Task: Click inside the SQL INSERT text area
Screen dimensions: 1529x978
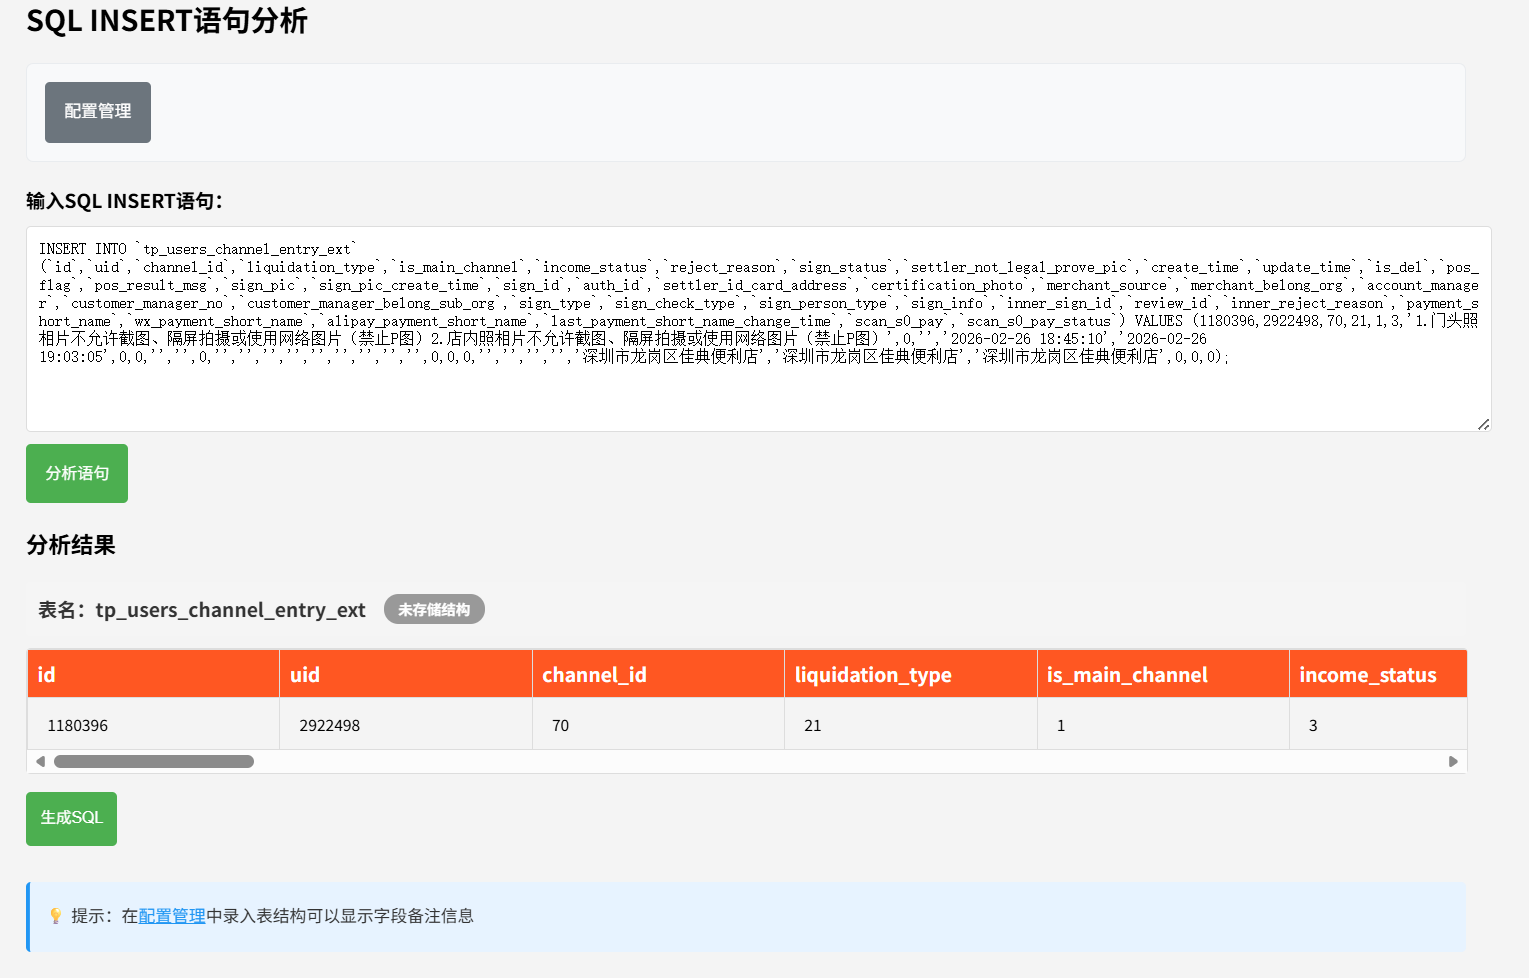Action: (x=757, y=390)
